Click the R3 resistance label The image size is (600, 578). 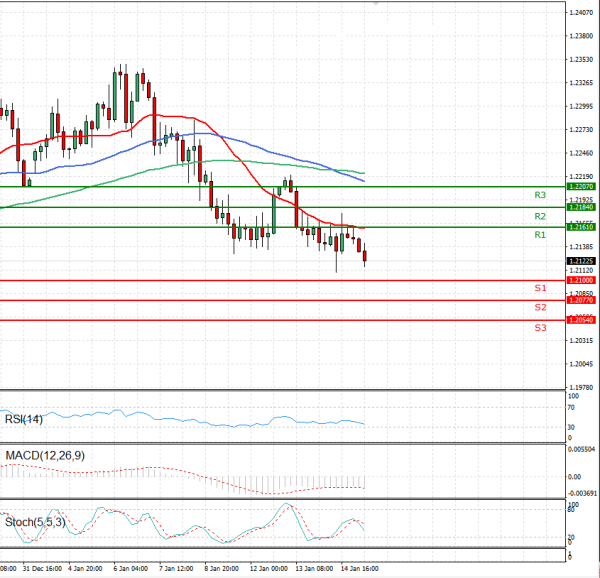tap(540, 195)
